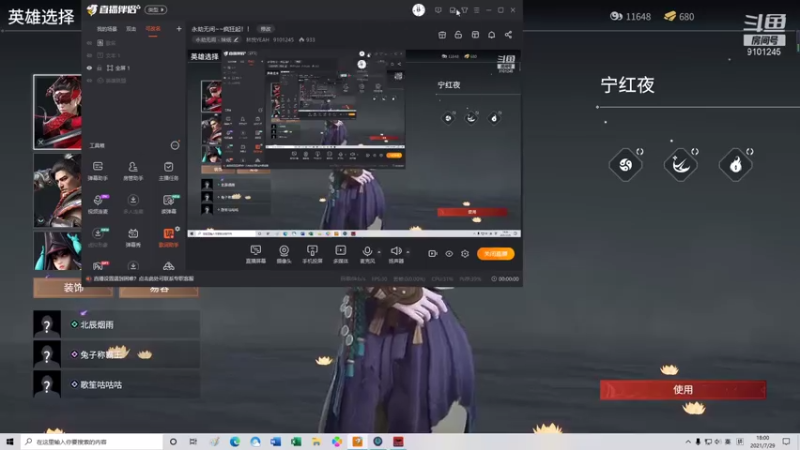Click the layout panel icon beside the bell
800x450 pixels.
coord(475,35)
